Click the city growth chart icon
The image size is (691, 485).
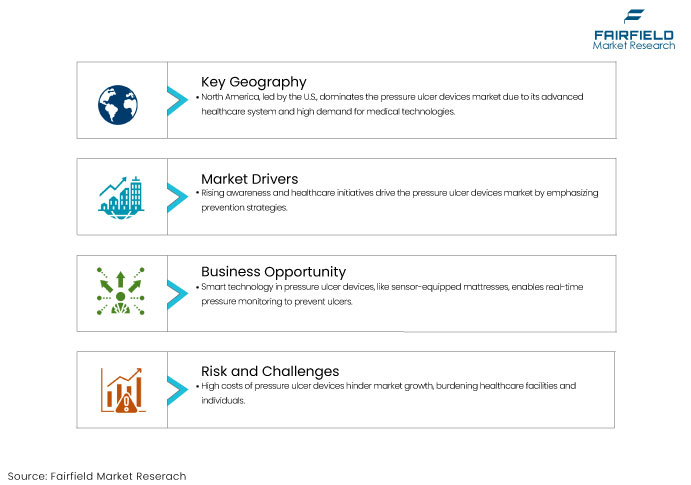pyautogui.click(x=121, y=197)
